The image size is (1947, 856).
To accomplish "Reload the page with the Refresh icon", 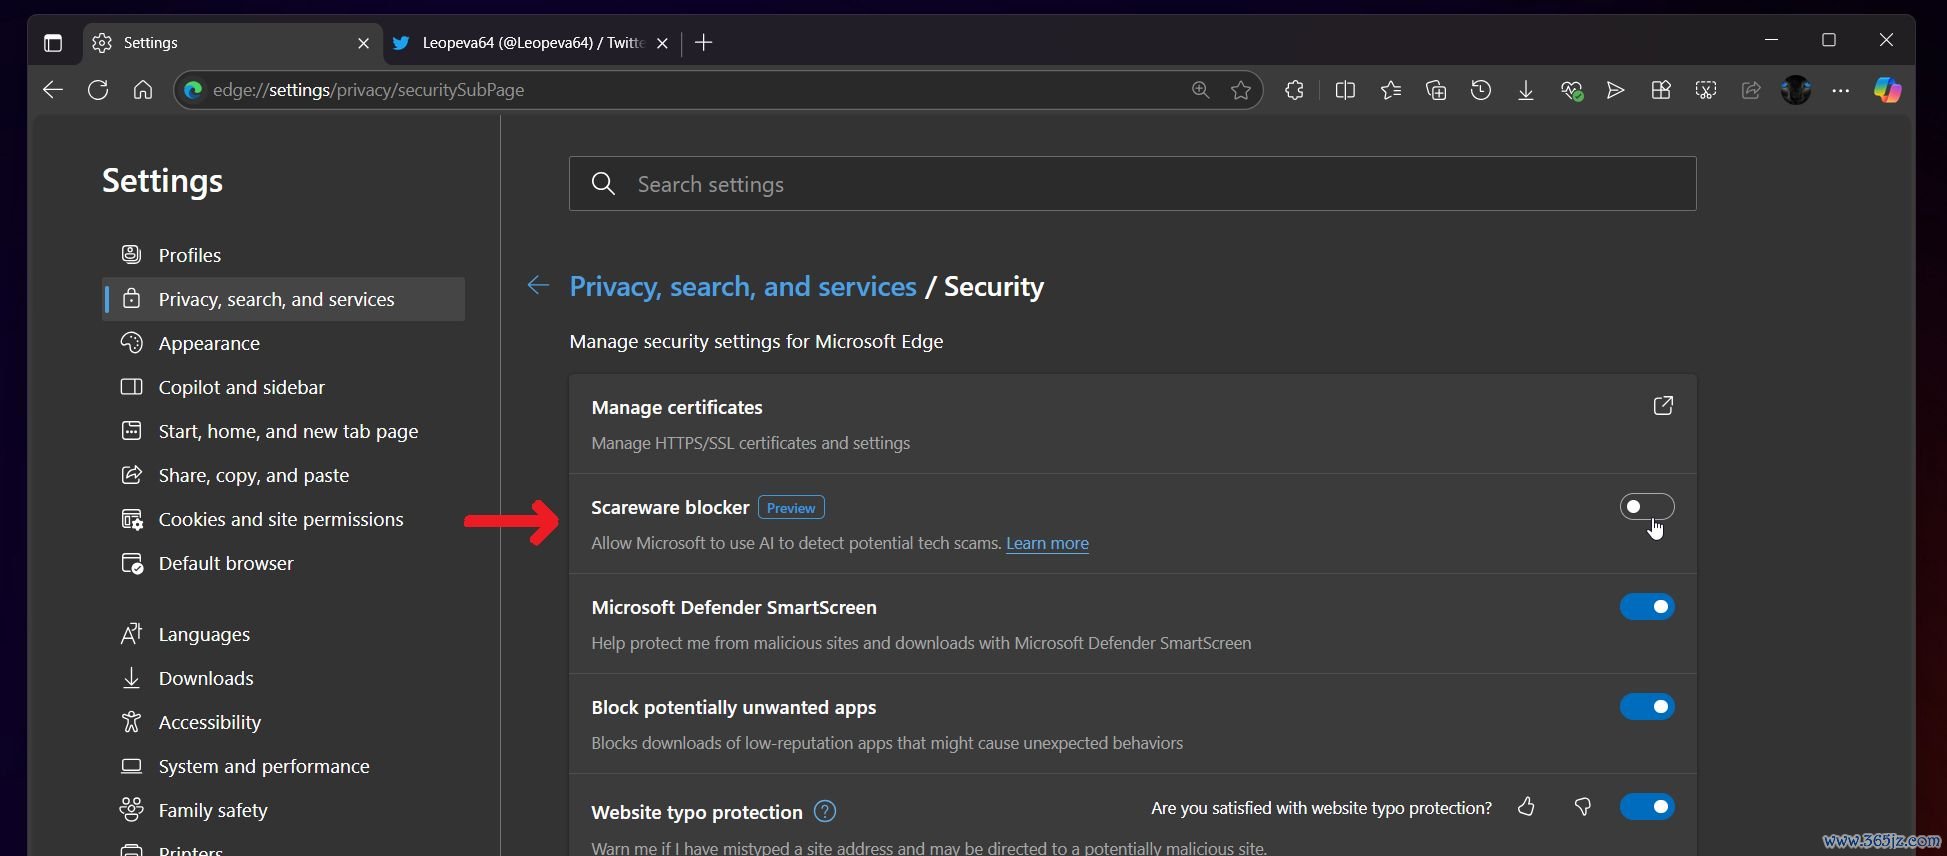I will (x=98, y=90).
